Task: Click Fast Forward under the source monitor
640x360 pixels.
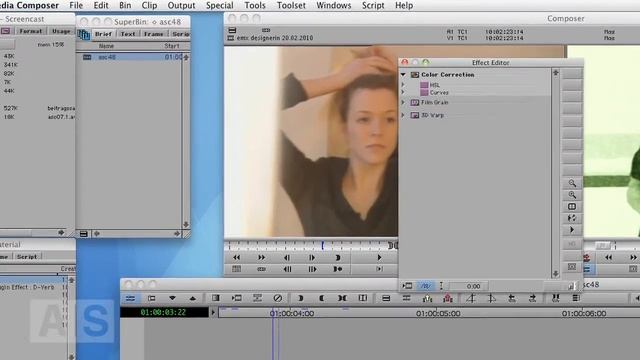Action: coord(261,258)
